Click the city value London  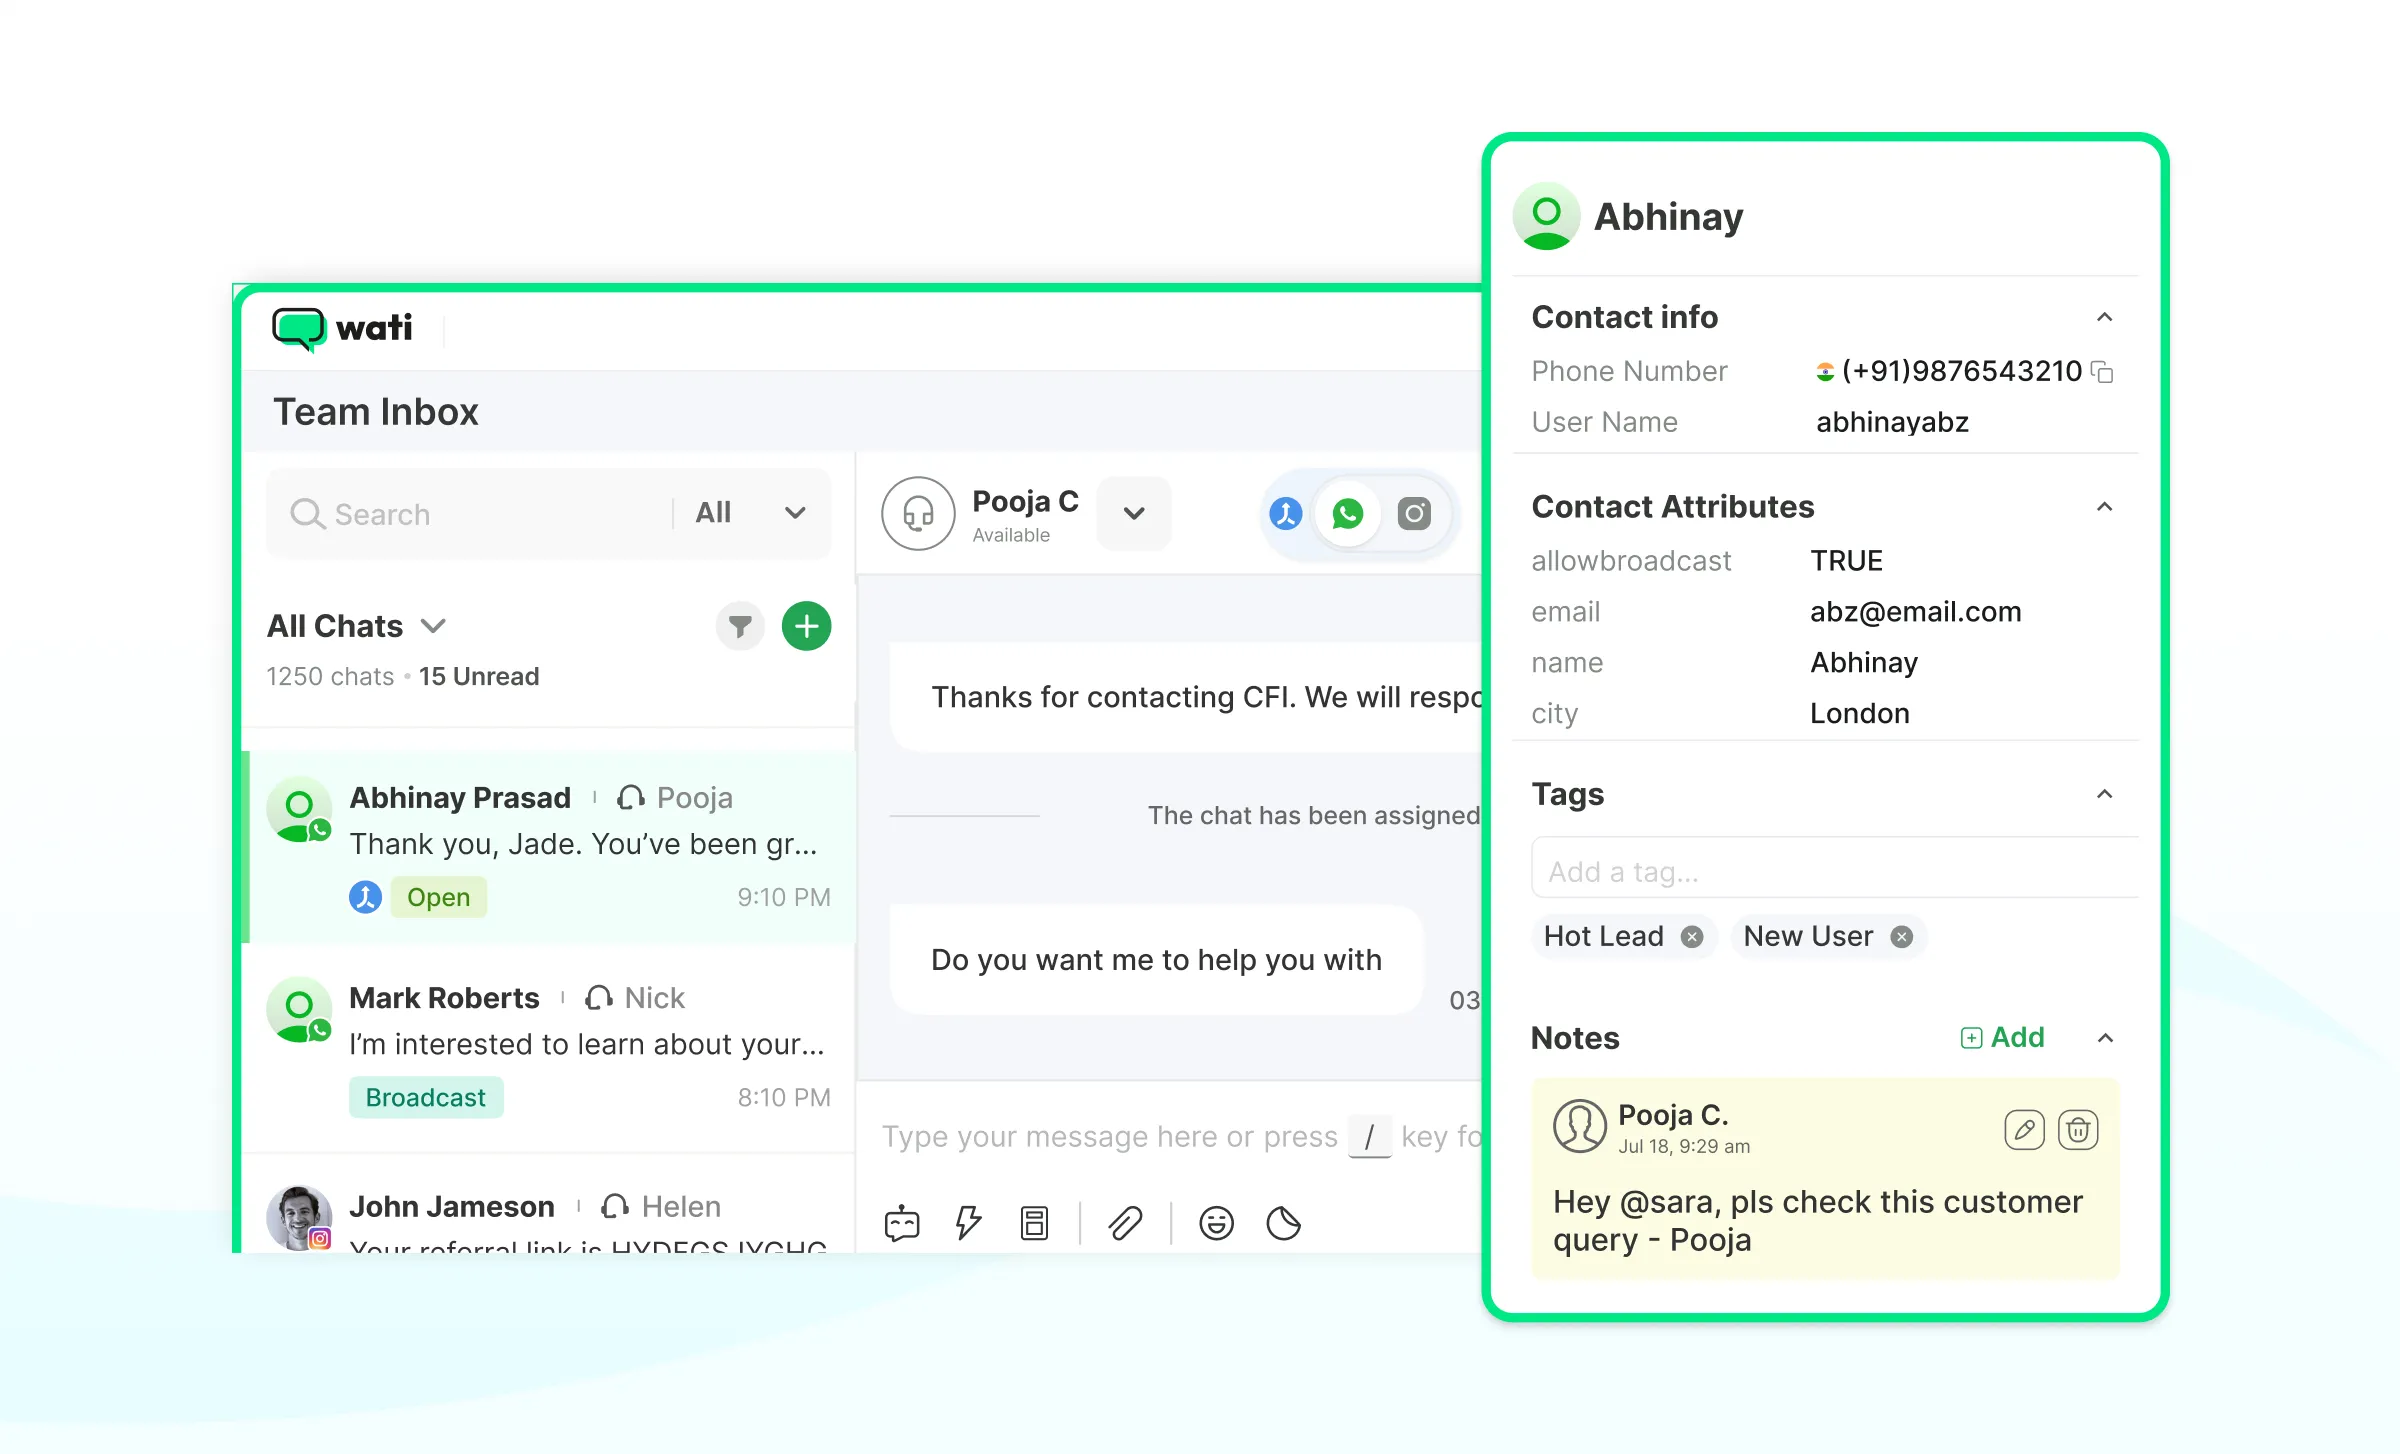click(1860, 714)
